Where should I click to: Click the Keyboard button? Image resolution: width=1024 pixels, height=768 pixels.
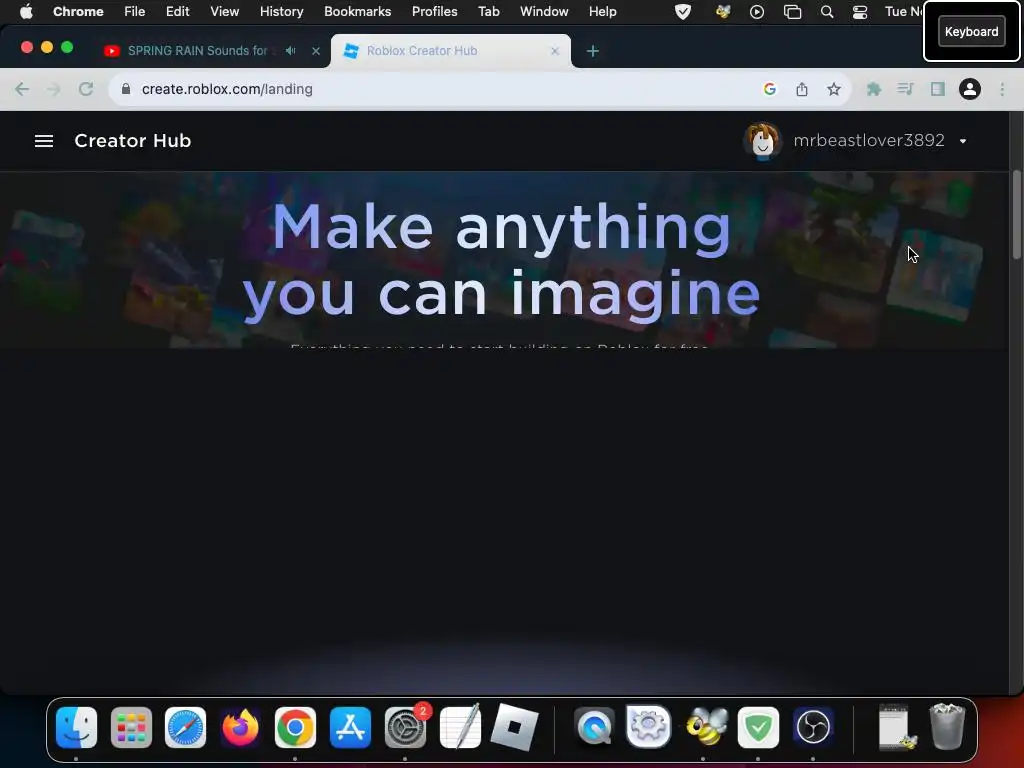point(971,31)
